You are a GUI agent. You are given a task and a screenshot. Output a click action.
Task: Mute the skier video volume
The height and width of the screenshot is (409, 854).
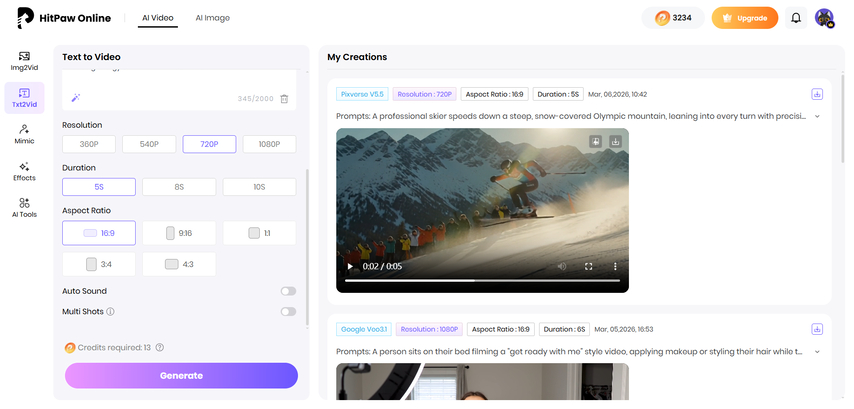point(562,266)
